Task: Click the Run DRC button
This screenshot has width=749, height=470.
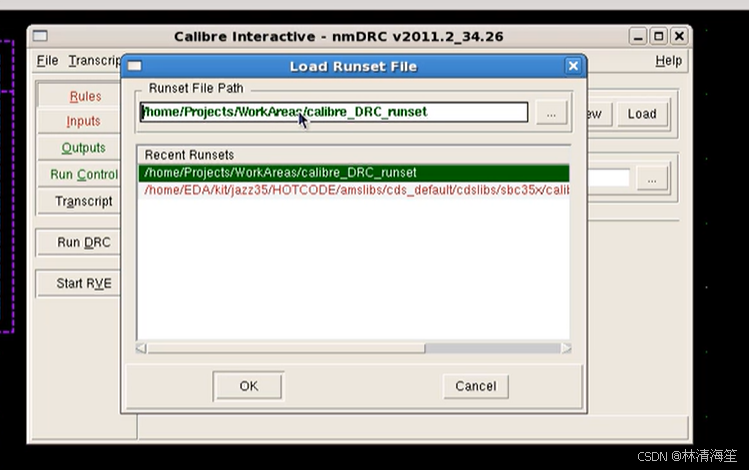Action: pyautogui.click(x=79, y=243)
